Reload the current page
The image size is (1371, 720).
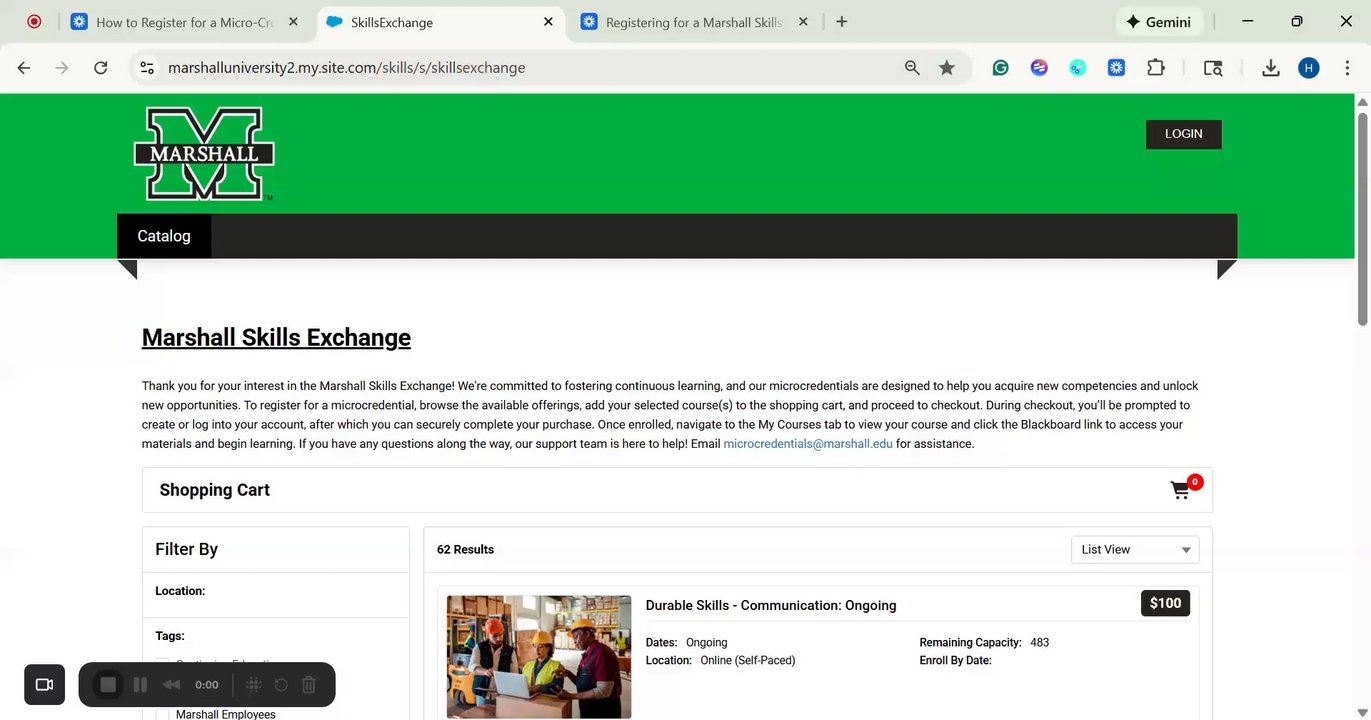(x=100, y=68)
